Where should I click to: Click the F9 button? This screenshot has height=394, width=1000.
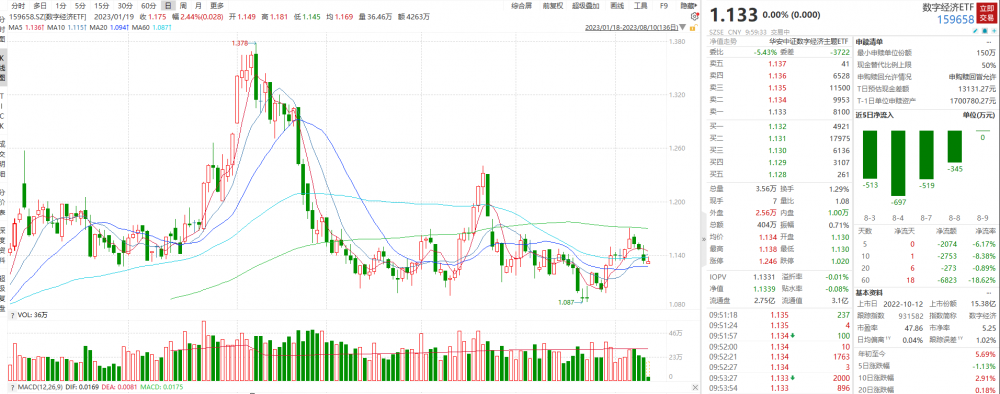(664, 5)
